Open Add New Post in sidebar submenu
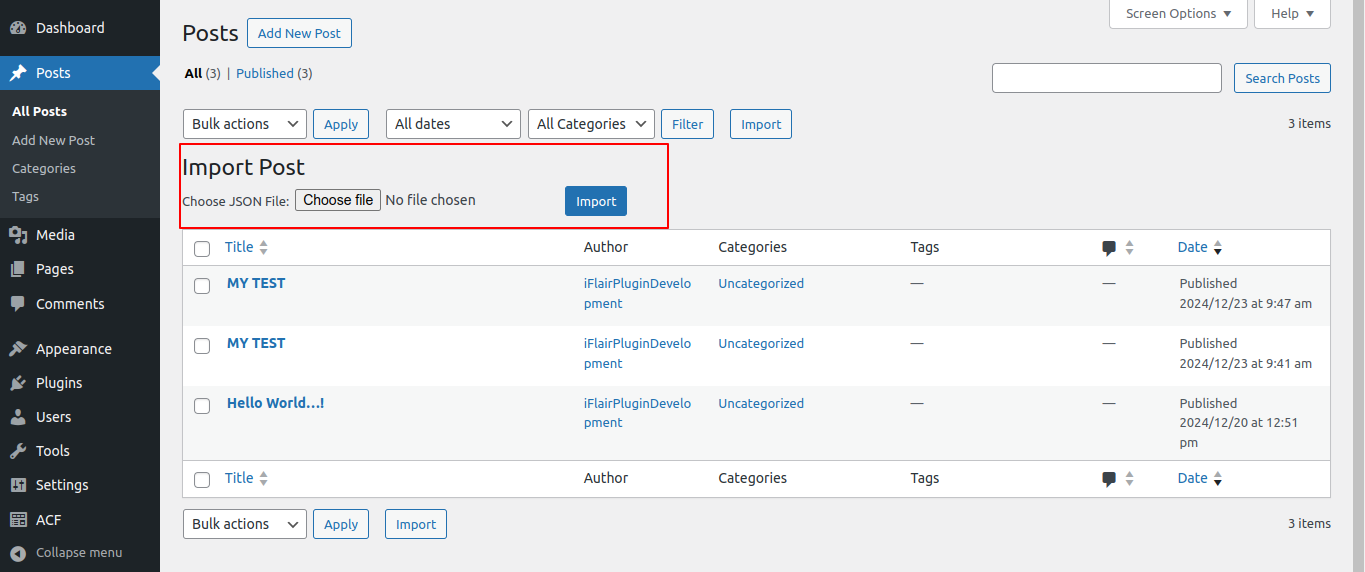Screen dimensions: 1365x572 point(54,140)
